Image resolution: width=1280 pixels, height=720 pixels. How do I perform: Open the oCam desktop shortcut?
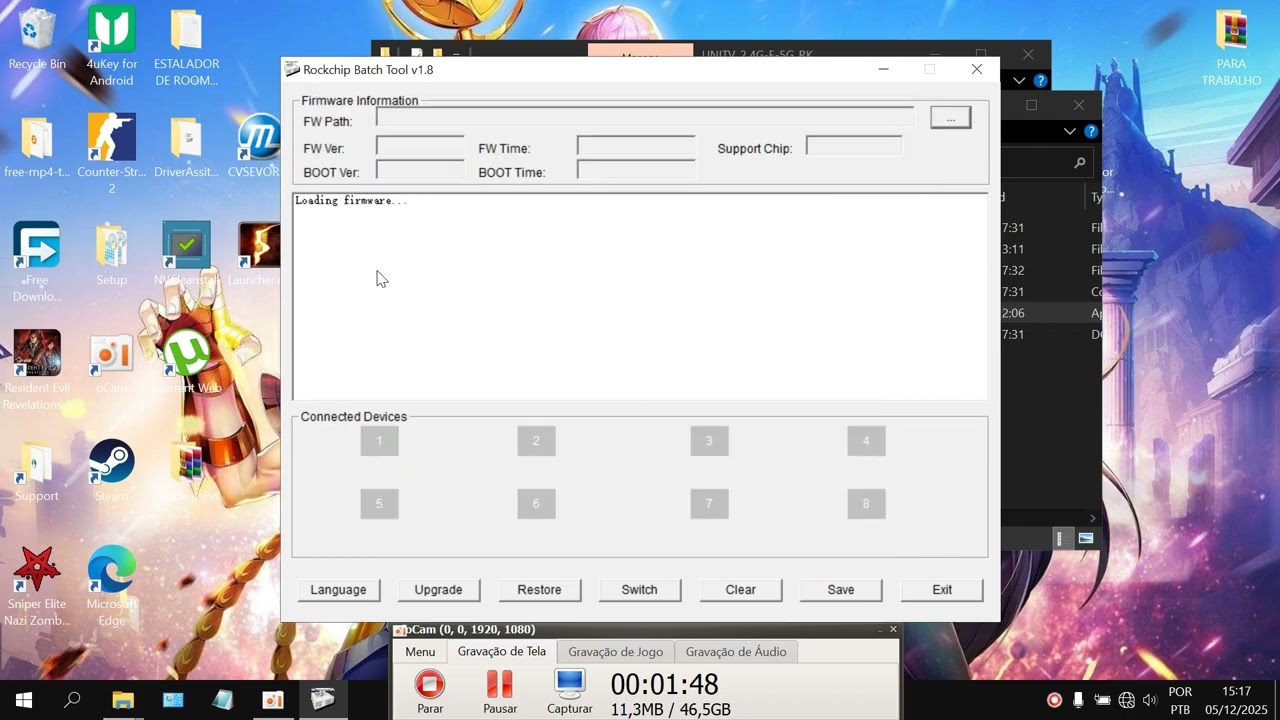tap(111, 363)
